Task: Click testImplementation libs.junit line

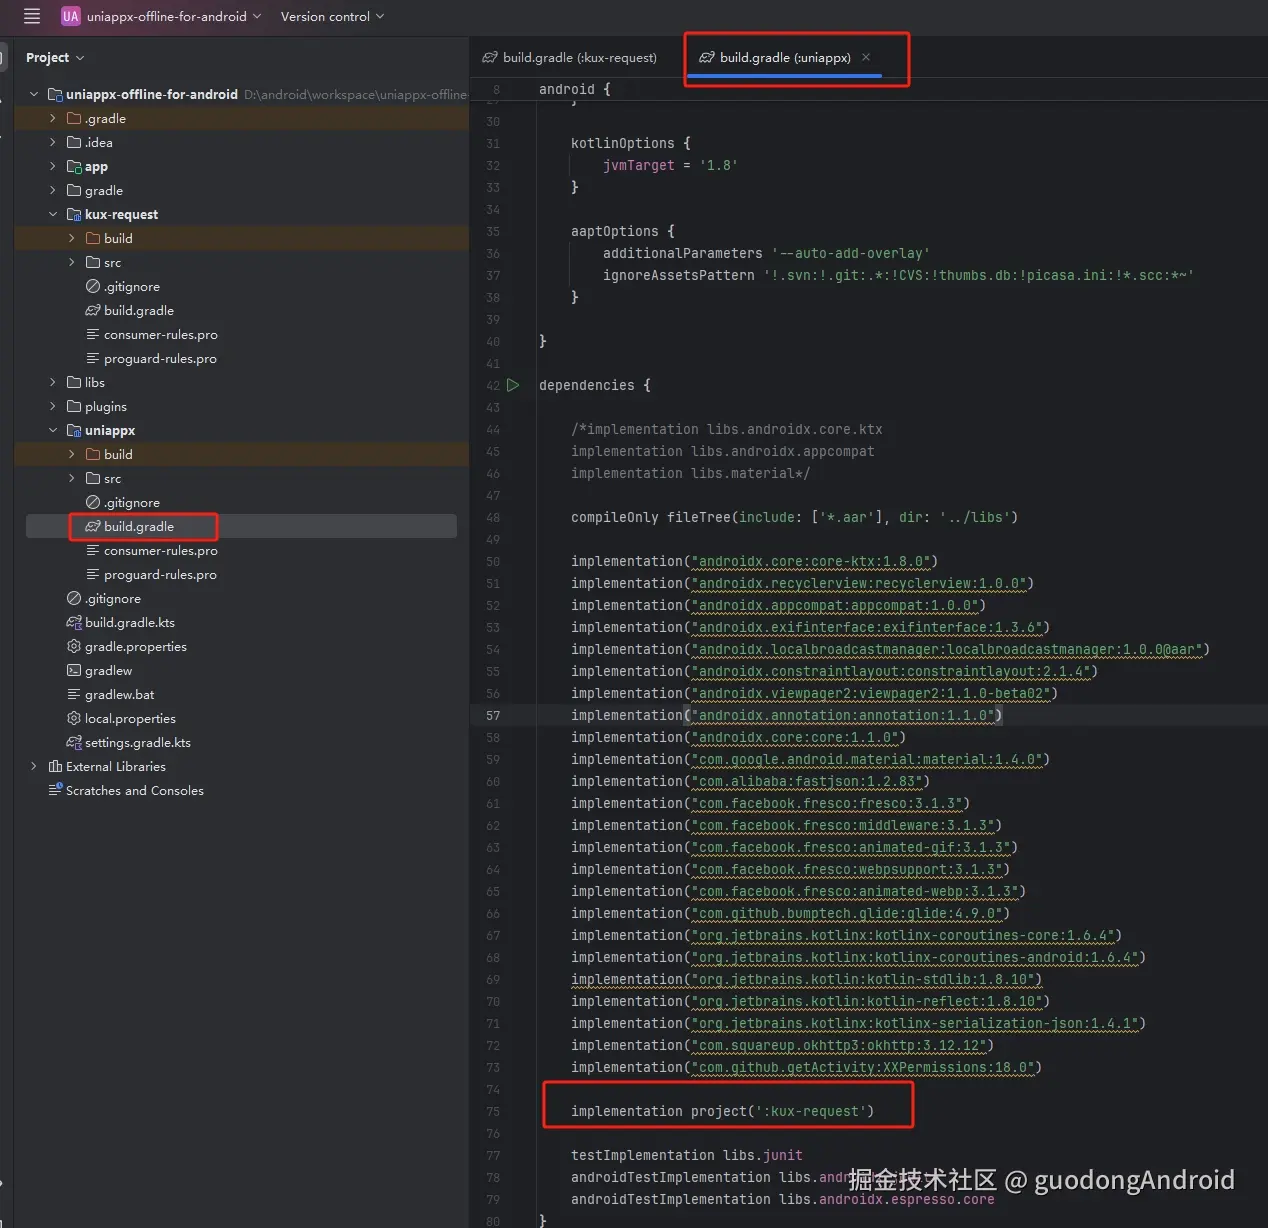Action: point(687,1155)
